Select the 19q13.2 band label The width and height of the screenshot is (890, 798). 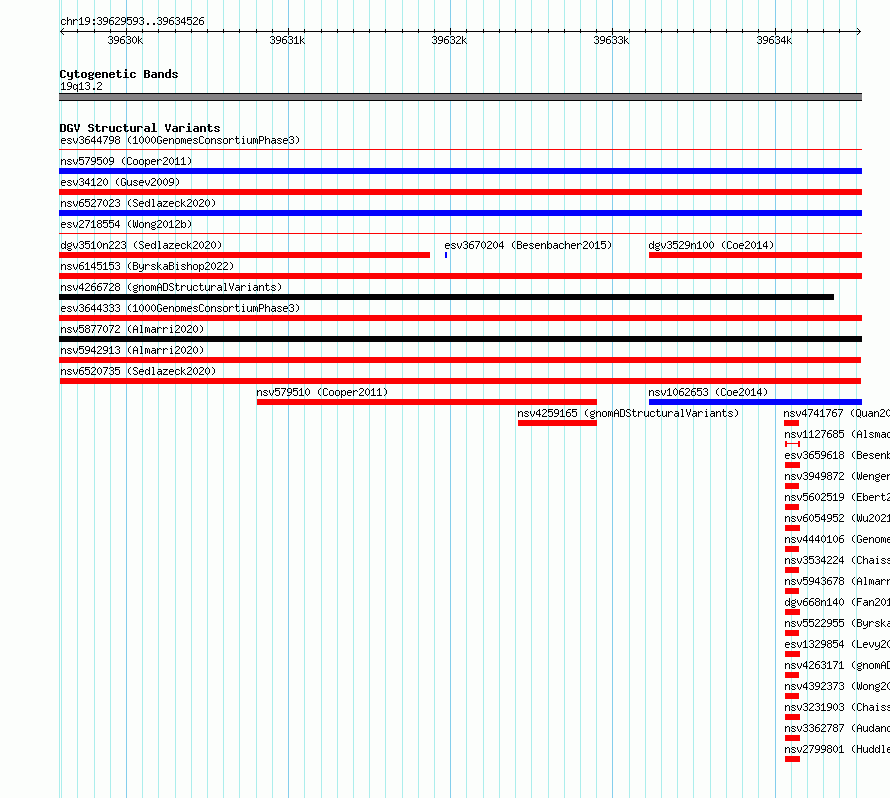pyautogui.click(x=81, y=86)
